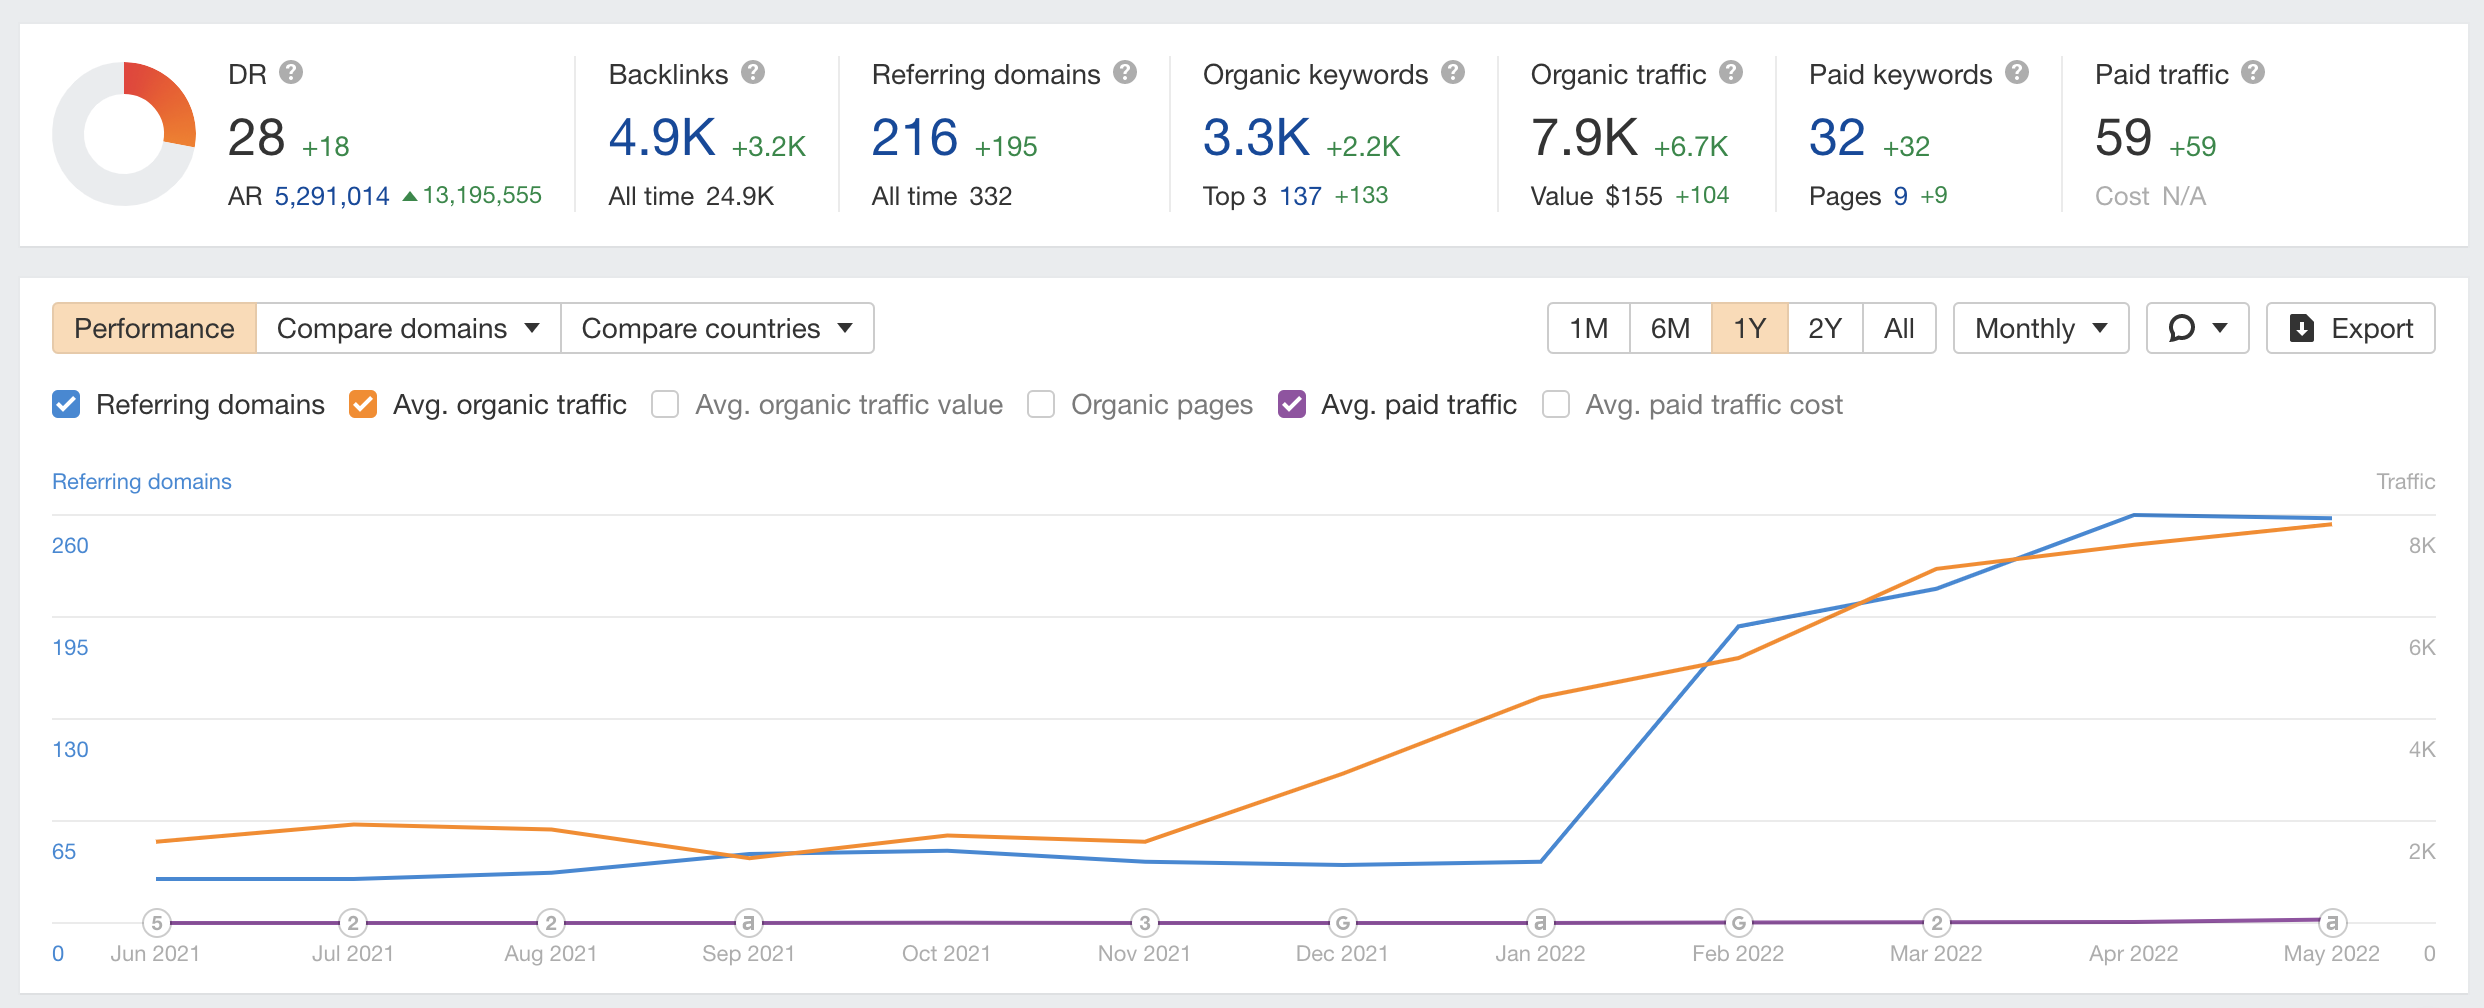Click the event marker labeled 5 at Jun 2021
The image size is (2484, 1008).
[156, 923]
